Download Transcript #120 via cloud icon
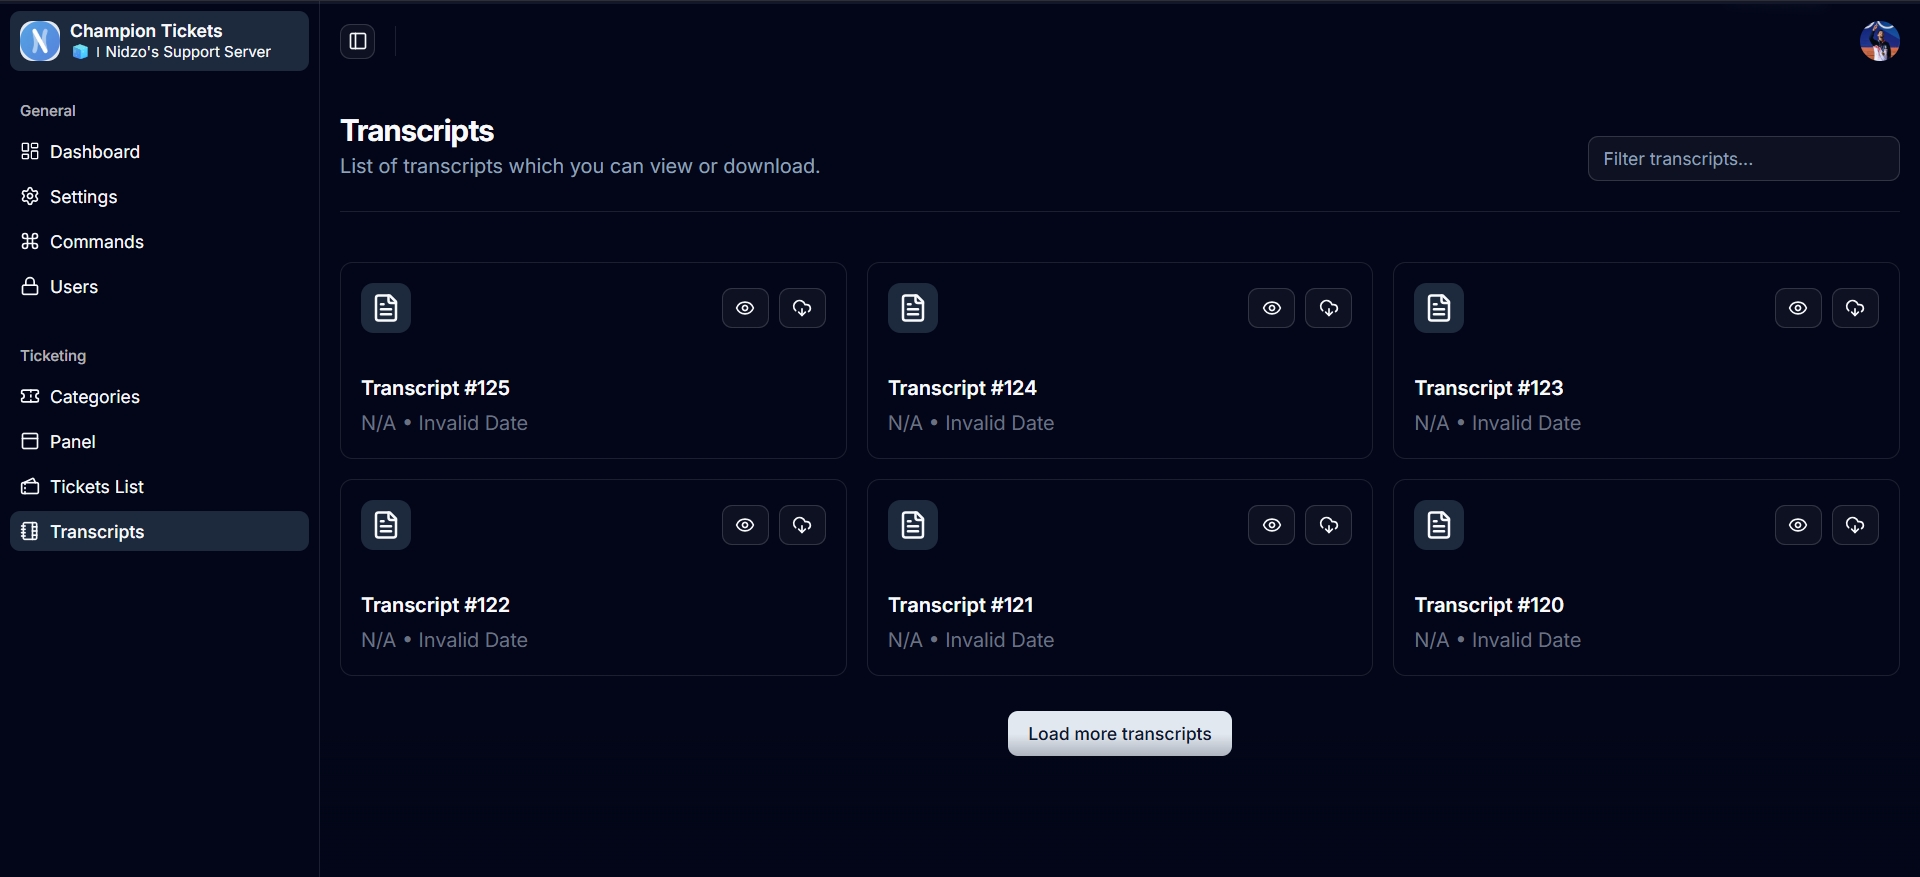 pyautogui.click(x=1855, y=525)
